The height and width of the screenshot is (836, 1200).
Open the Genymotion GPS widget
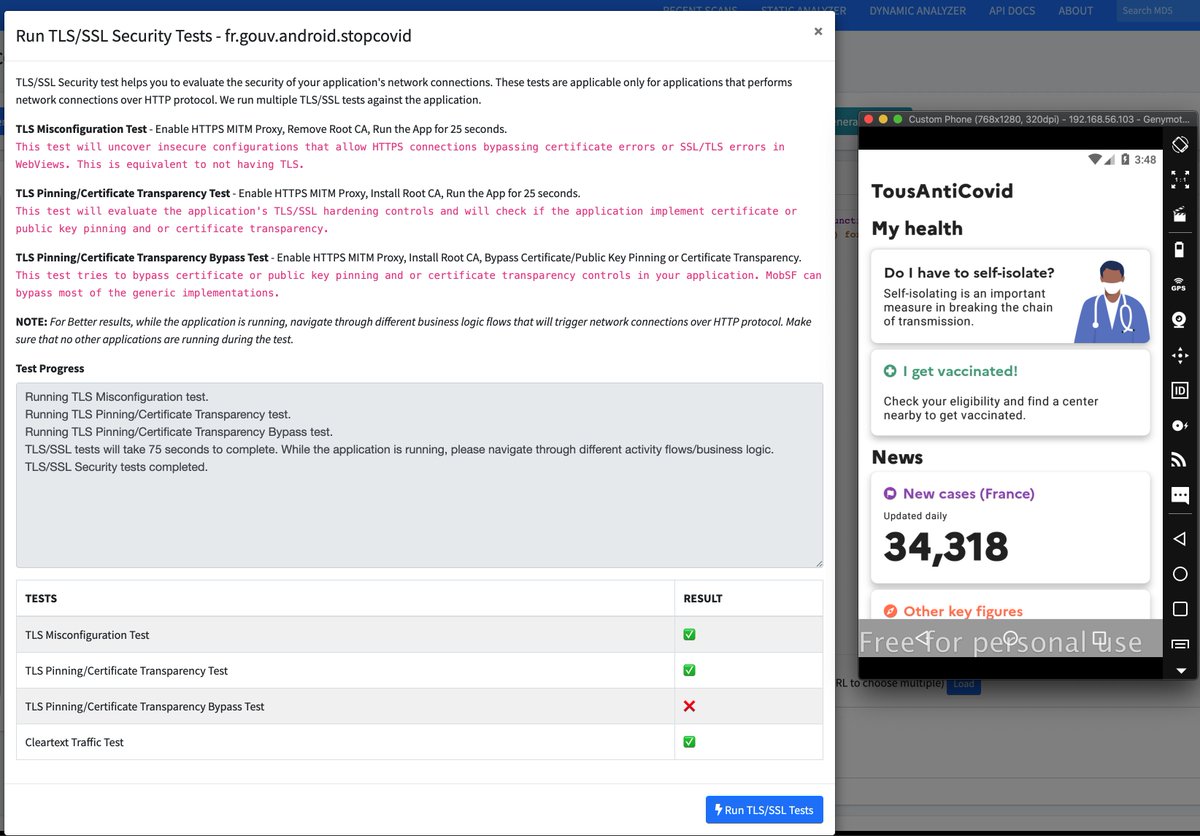coord(1179,284)
